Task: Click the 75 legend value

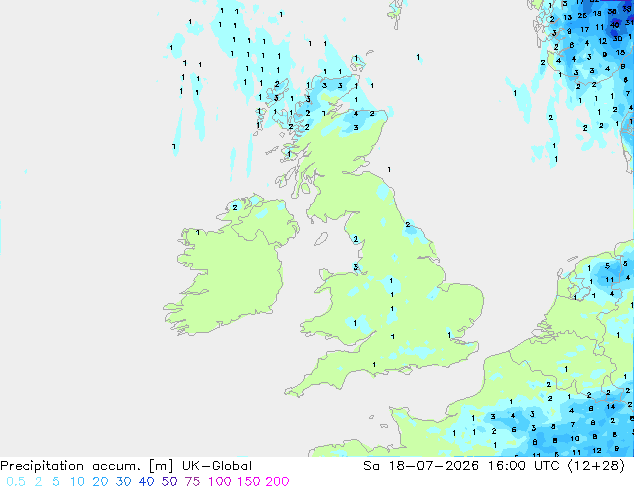Action: tap(192, 482)
